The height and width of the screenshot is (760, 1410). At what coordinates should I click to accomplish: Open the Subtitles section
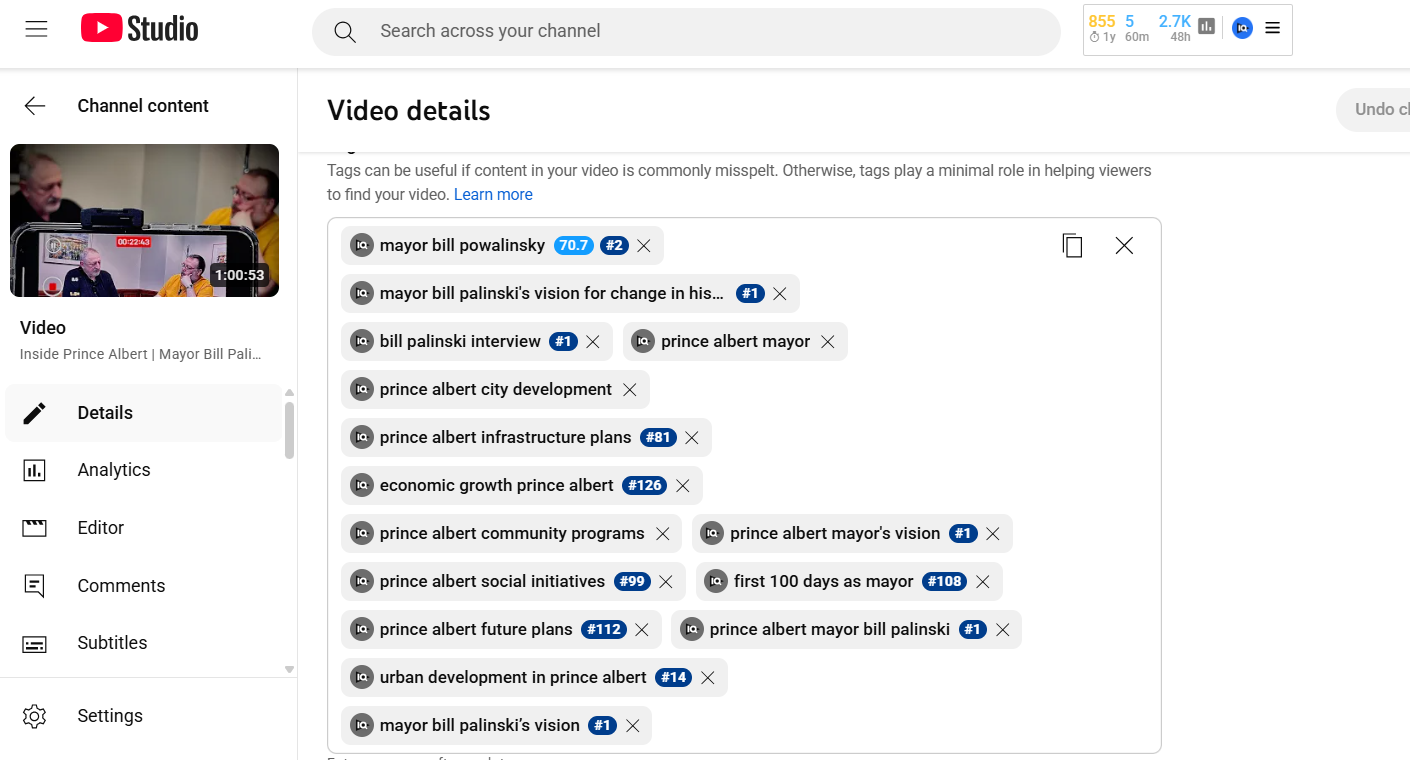tap(112, 643)
